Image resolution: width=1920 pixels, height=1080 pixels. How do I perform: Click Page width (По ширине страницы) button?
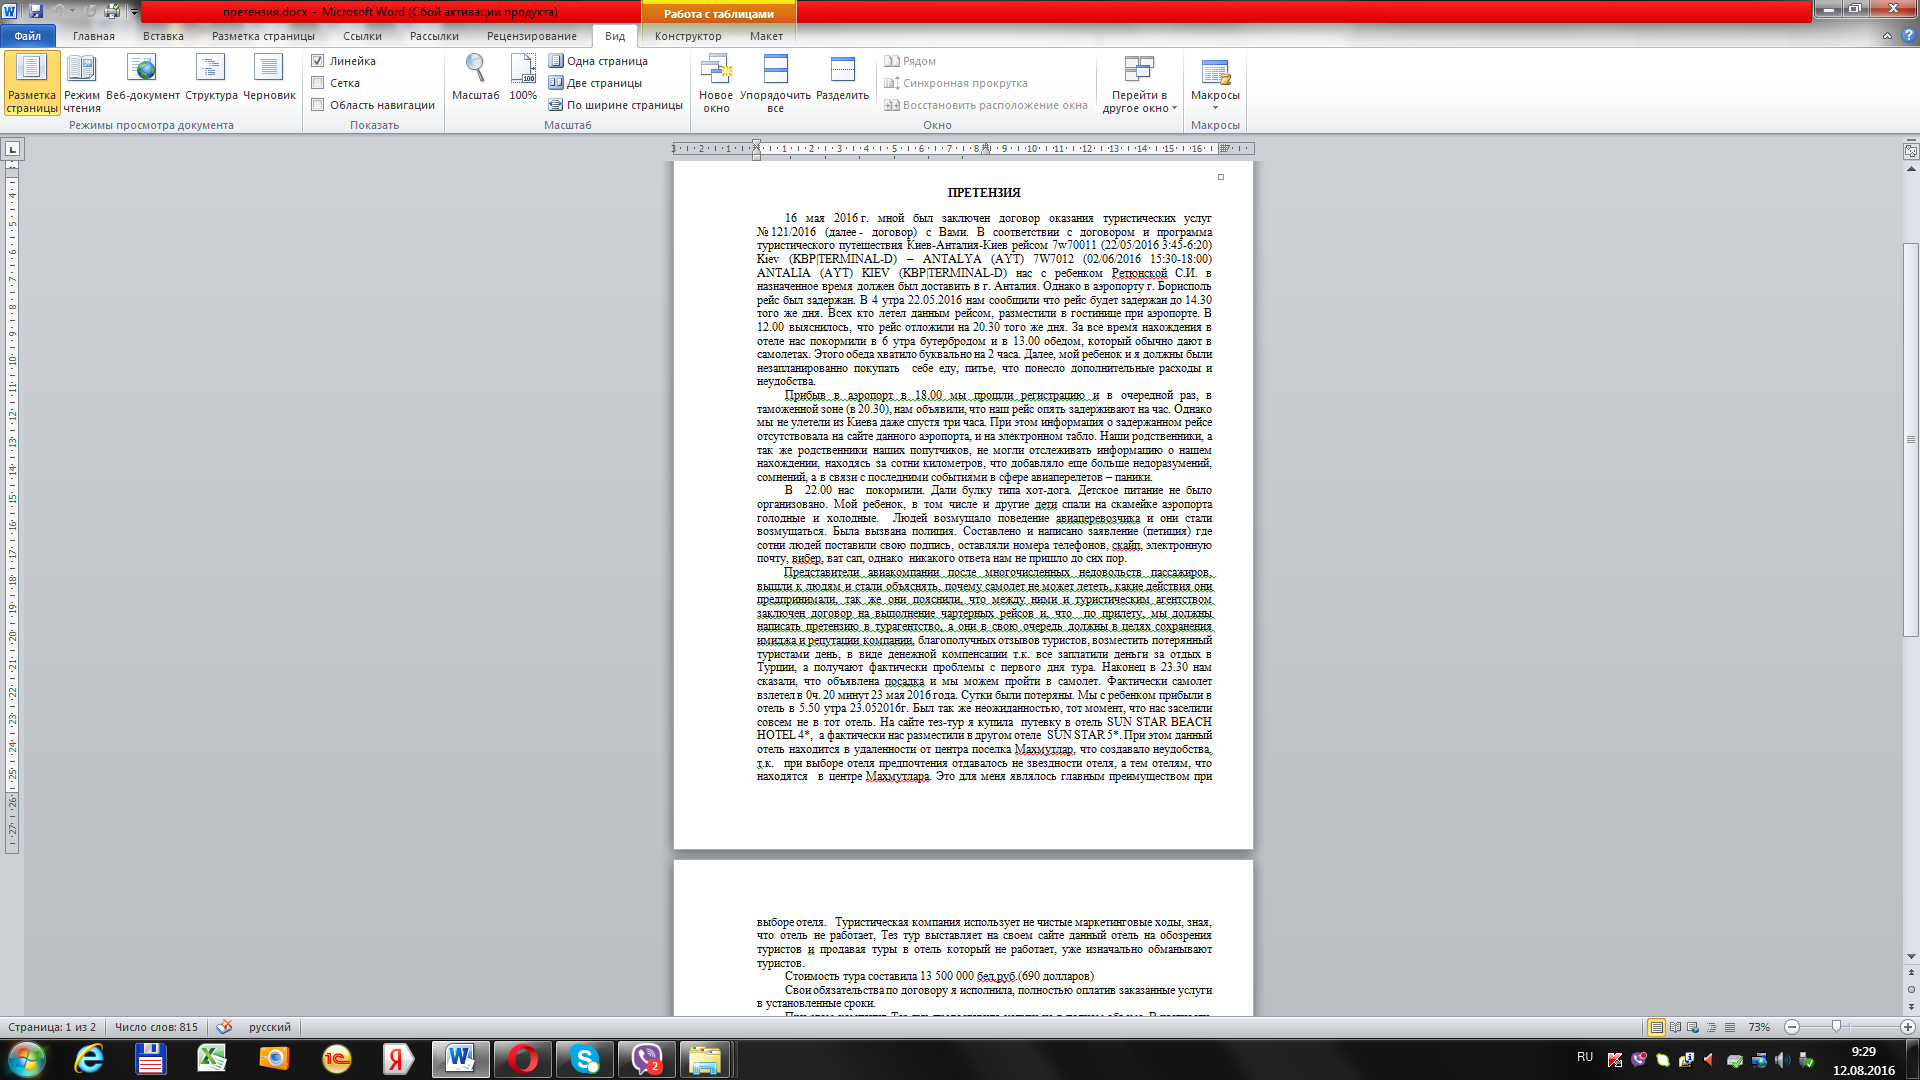[616, 105]
